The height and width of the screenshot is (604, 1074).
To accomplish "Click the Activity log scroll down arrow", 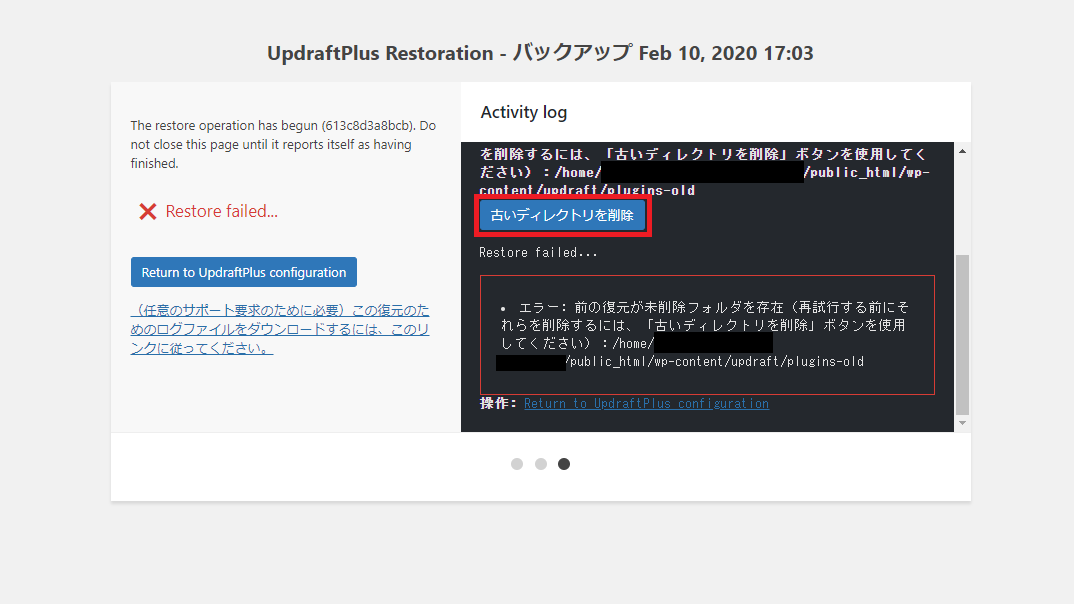I will coord(962,423).
